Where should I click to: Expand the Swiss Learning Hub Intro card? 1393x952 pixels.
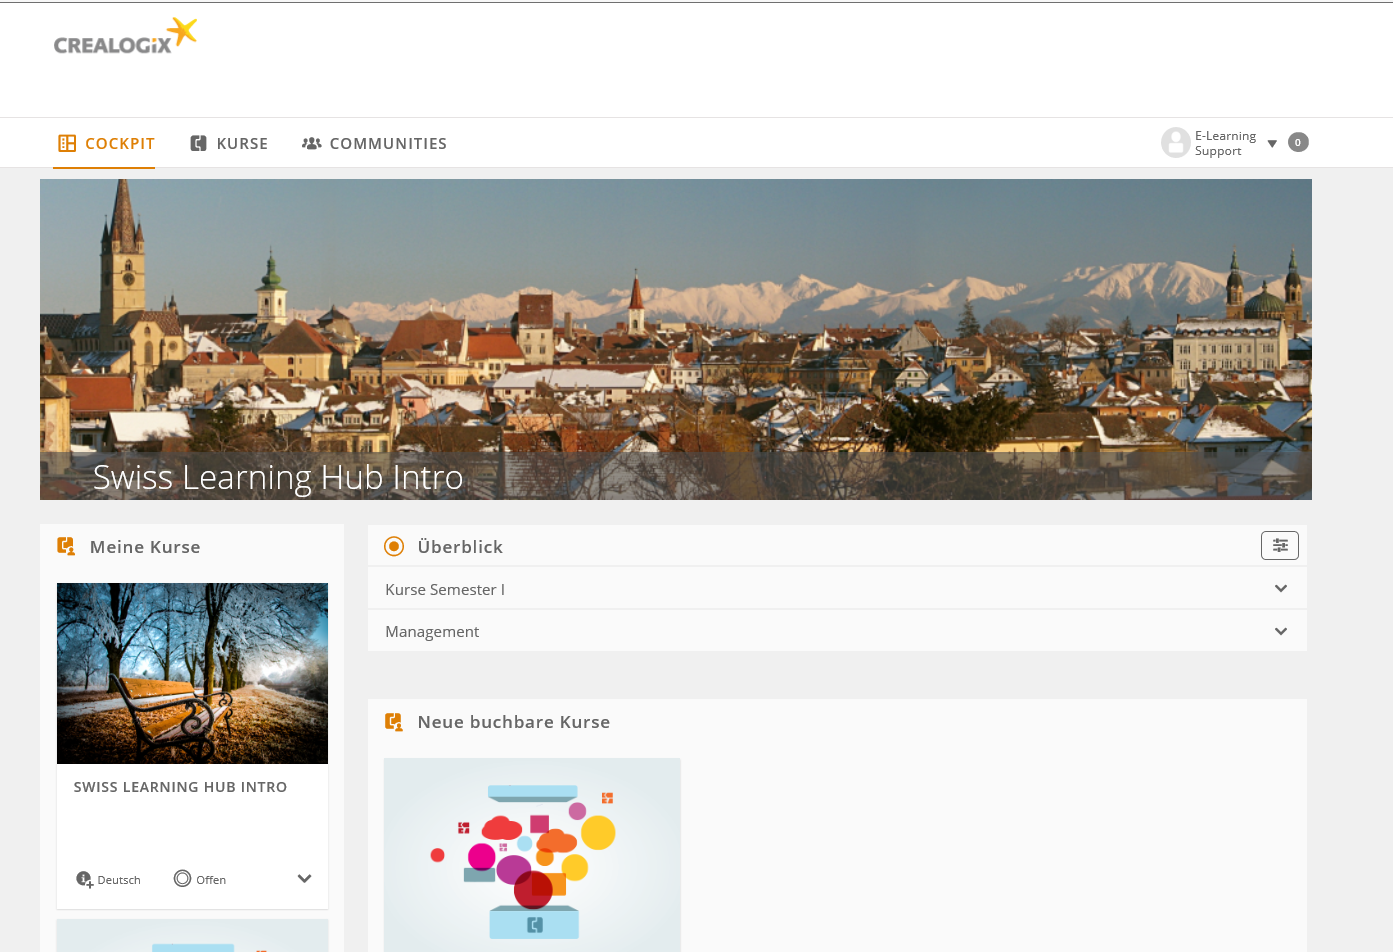click(x=304, y=878)
